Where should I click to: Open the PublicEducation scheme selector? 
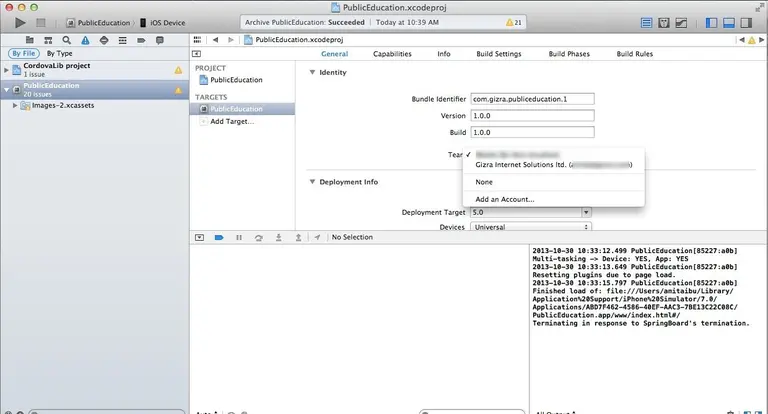tap(98, 23)
